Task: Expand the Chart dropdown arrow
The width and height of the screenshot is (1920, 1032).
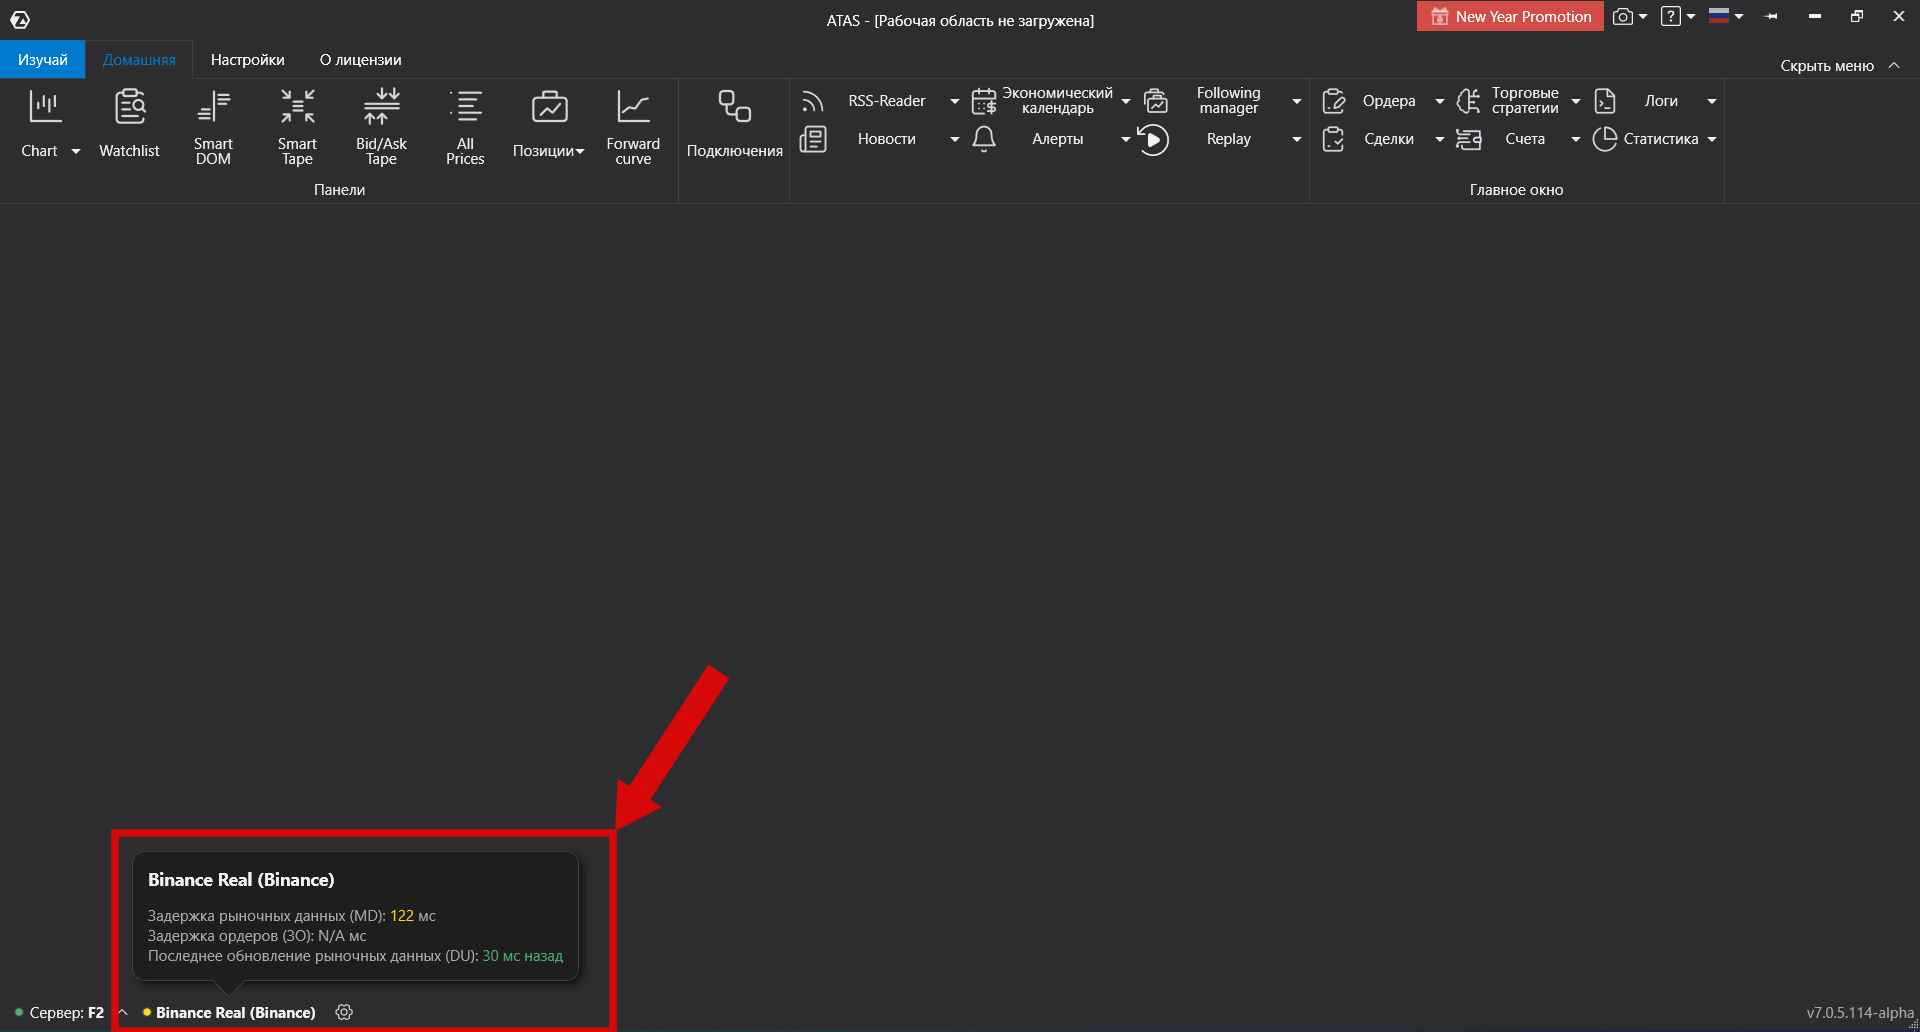Action: point(75,151)
